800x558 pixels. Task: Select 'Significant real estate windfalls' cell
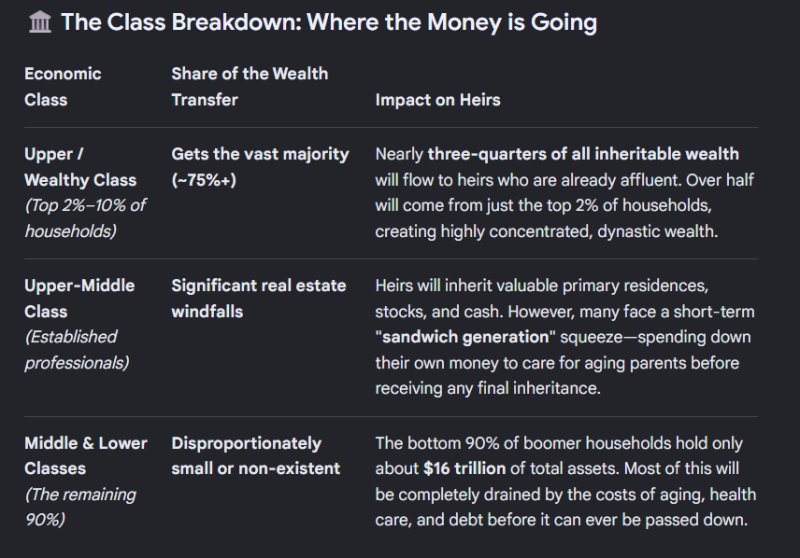point(259,298)
